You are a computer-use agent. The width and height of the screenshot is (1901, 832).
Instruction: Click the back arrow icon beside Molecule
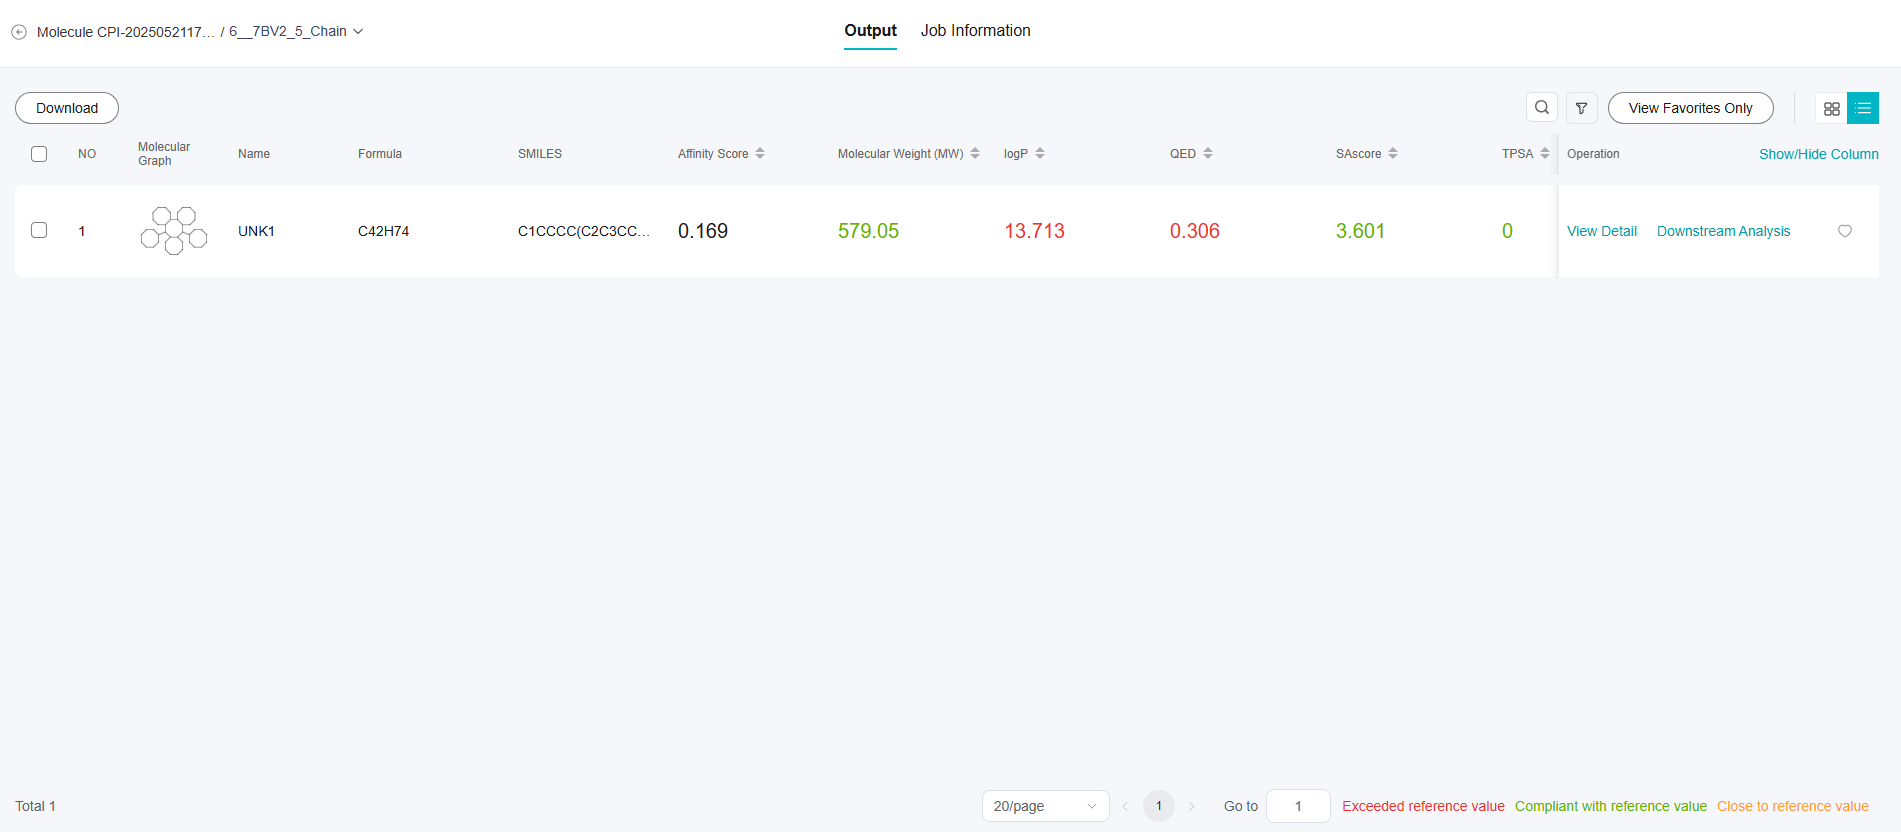tap(19, 32)
